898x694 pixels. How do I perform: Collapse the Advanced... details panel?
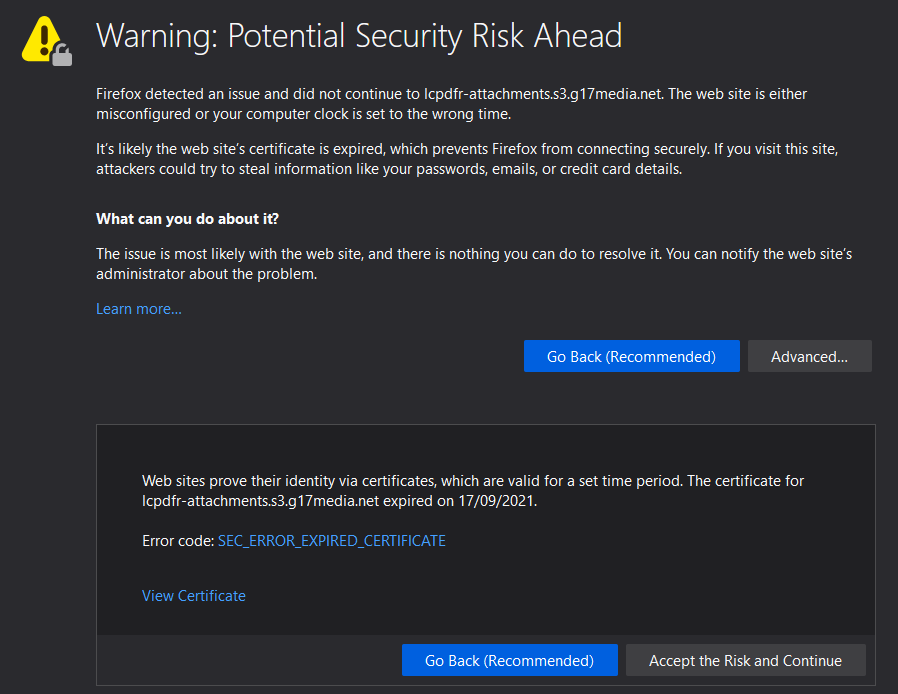809,356
